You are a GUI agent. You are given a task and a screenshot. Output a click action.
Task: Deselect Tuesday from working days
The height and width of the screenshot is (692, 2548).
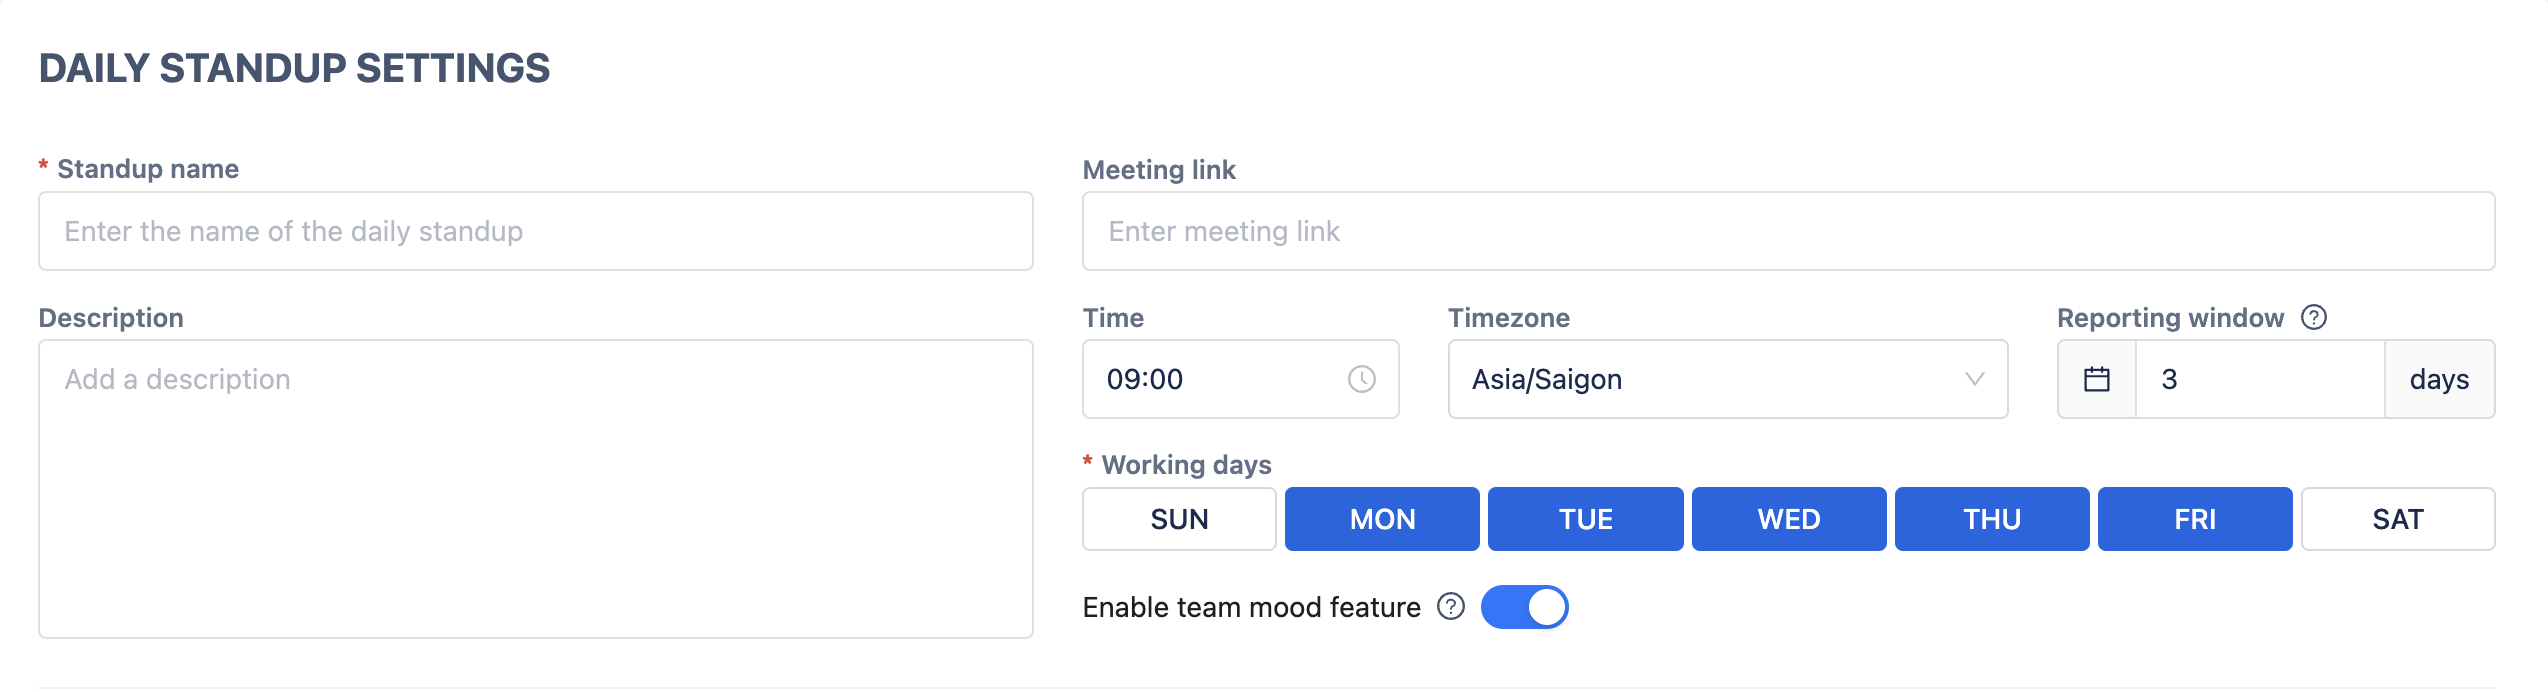pyautogui.click(x=1585, y=519)
